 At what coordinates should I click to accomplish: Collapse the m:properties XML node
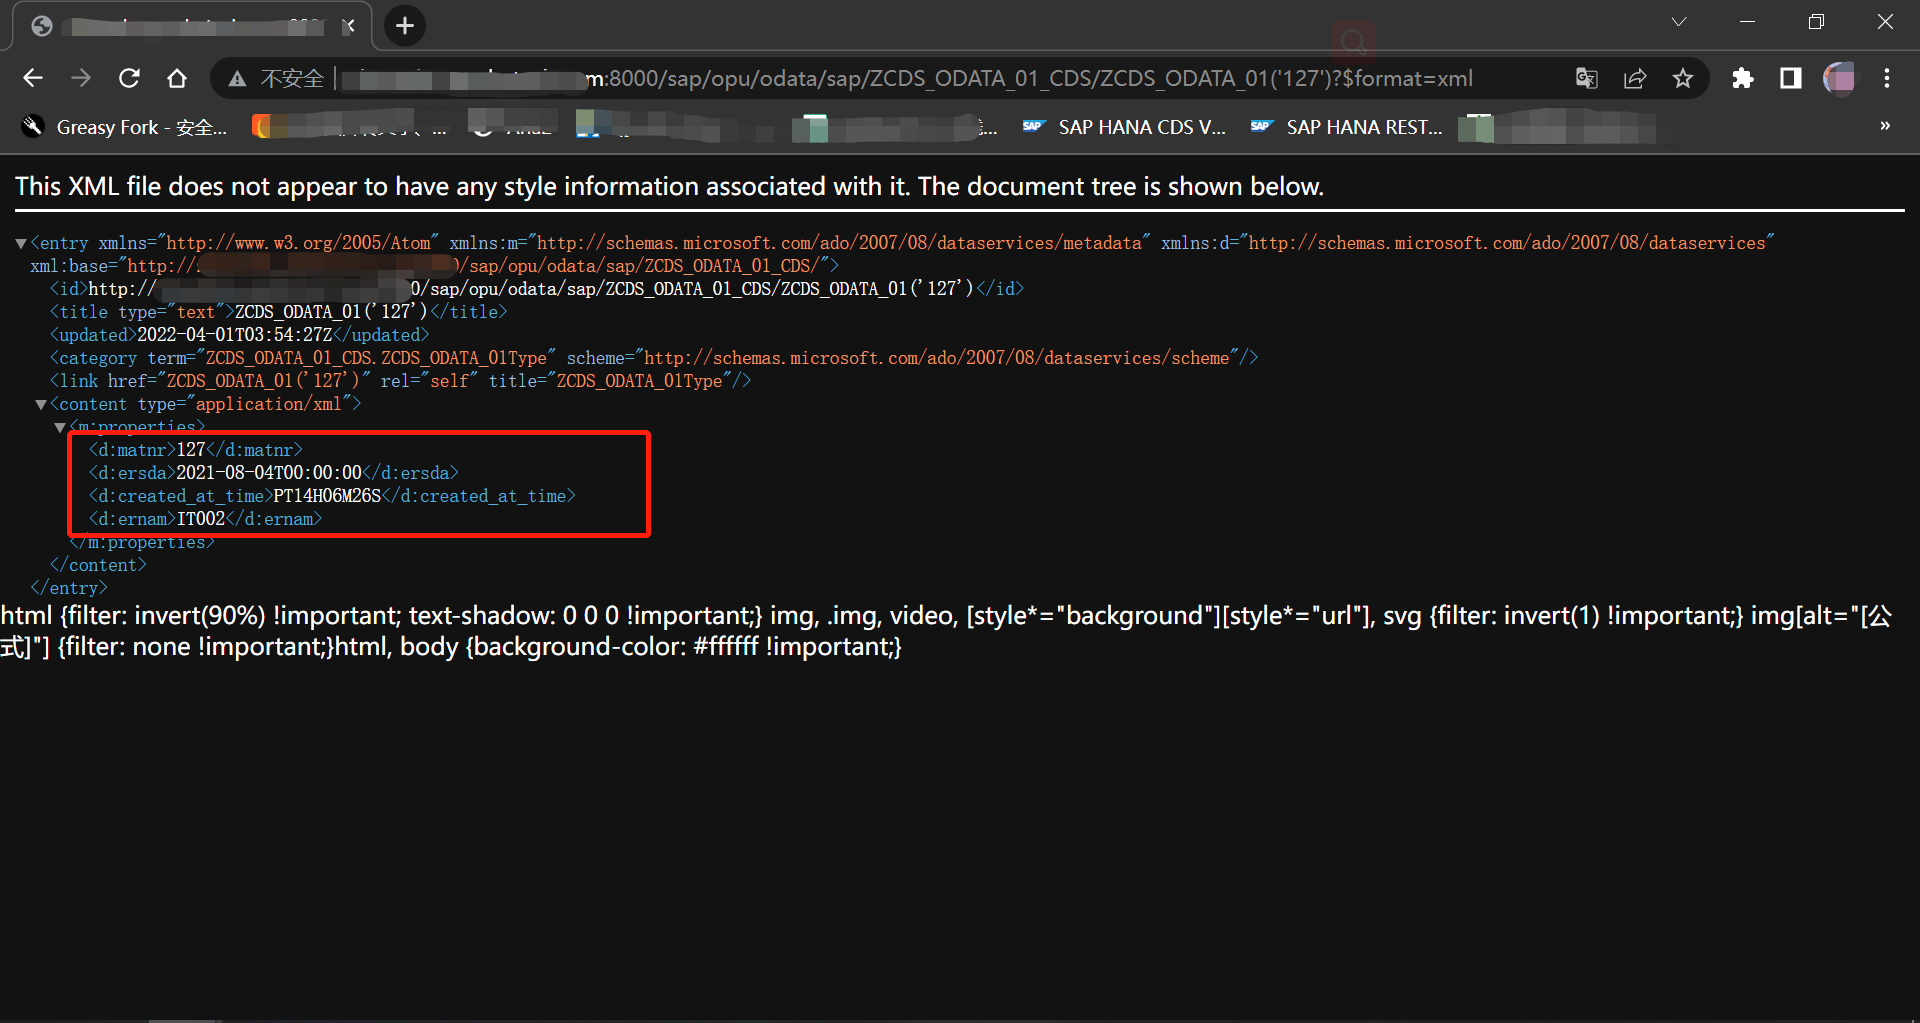pos(60,427)
